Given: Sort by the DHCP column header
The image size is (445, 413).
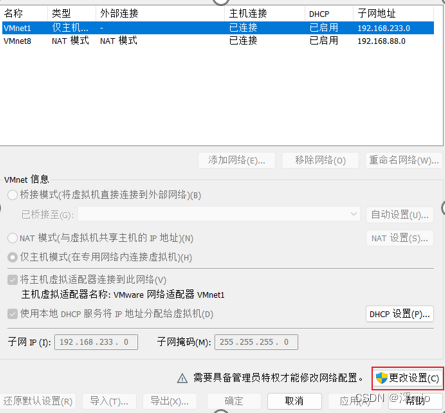Looking at the screenshot, I should click(329, 14).
